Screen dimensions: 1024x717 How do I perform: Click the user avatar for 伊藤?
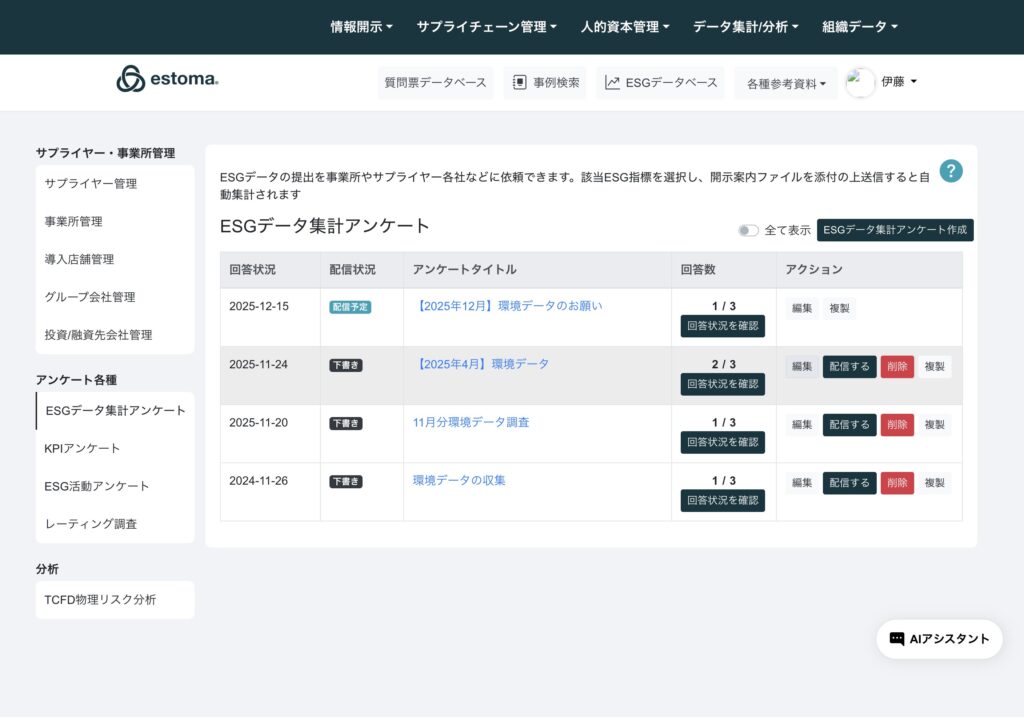tap(860, 83)
